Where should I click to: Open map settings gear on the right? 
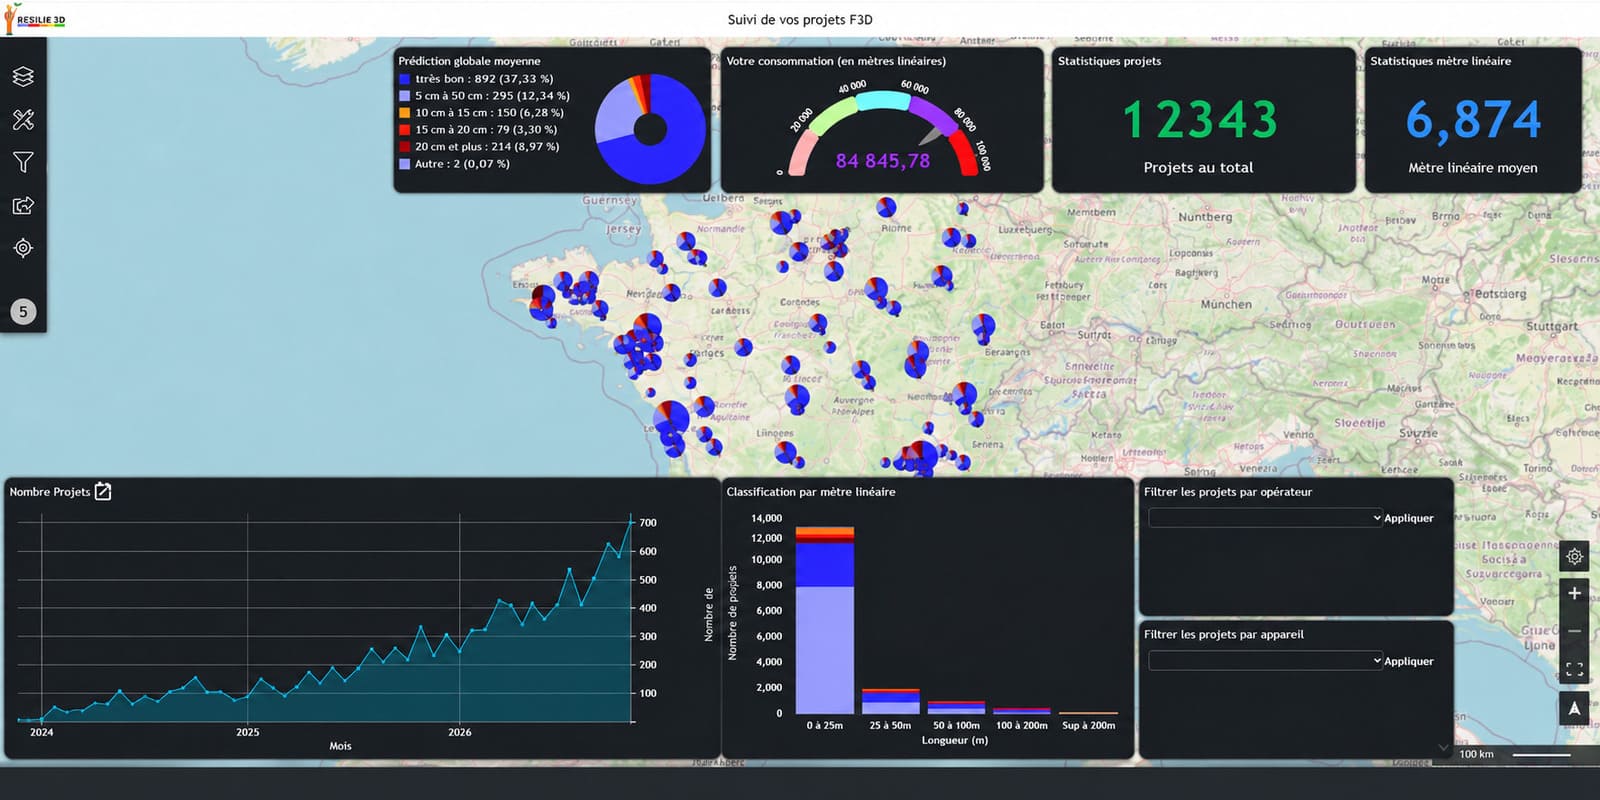[x=1574, y=556]
